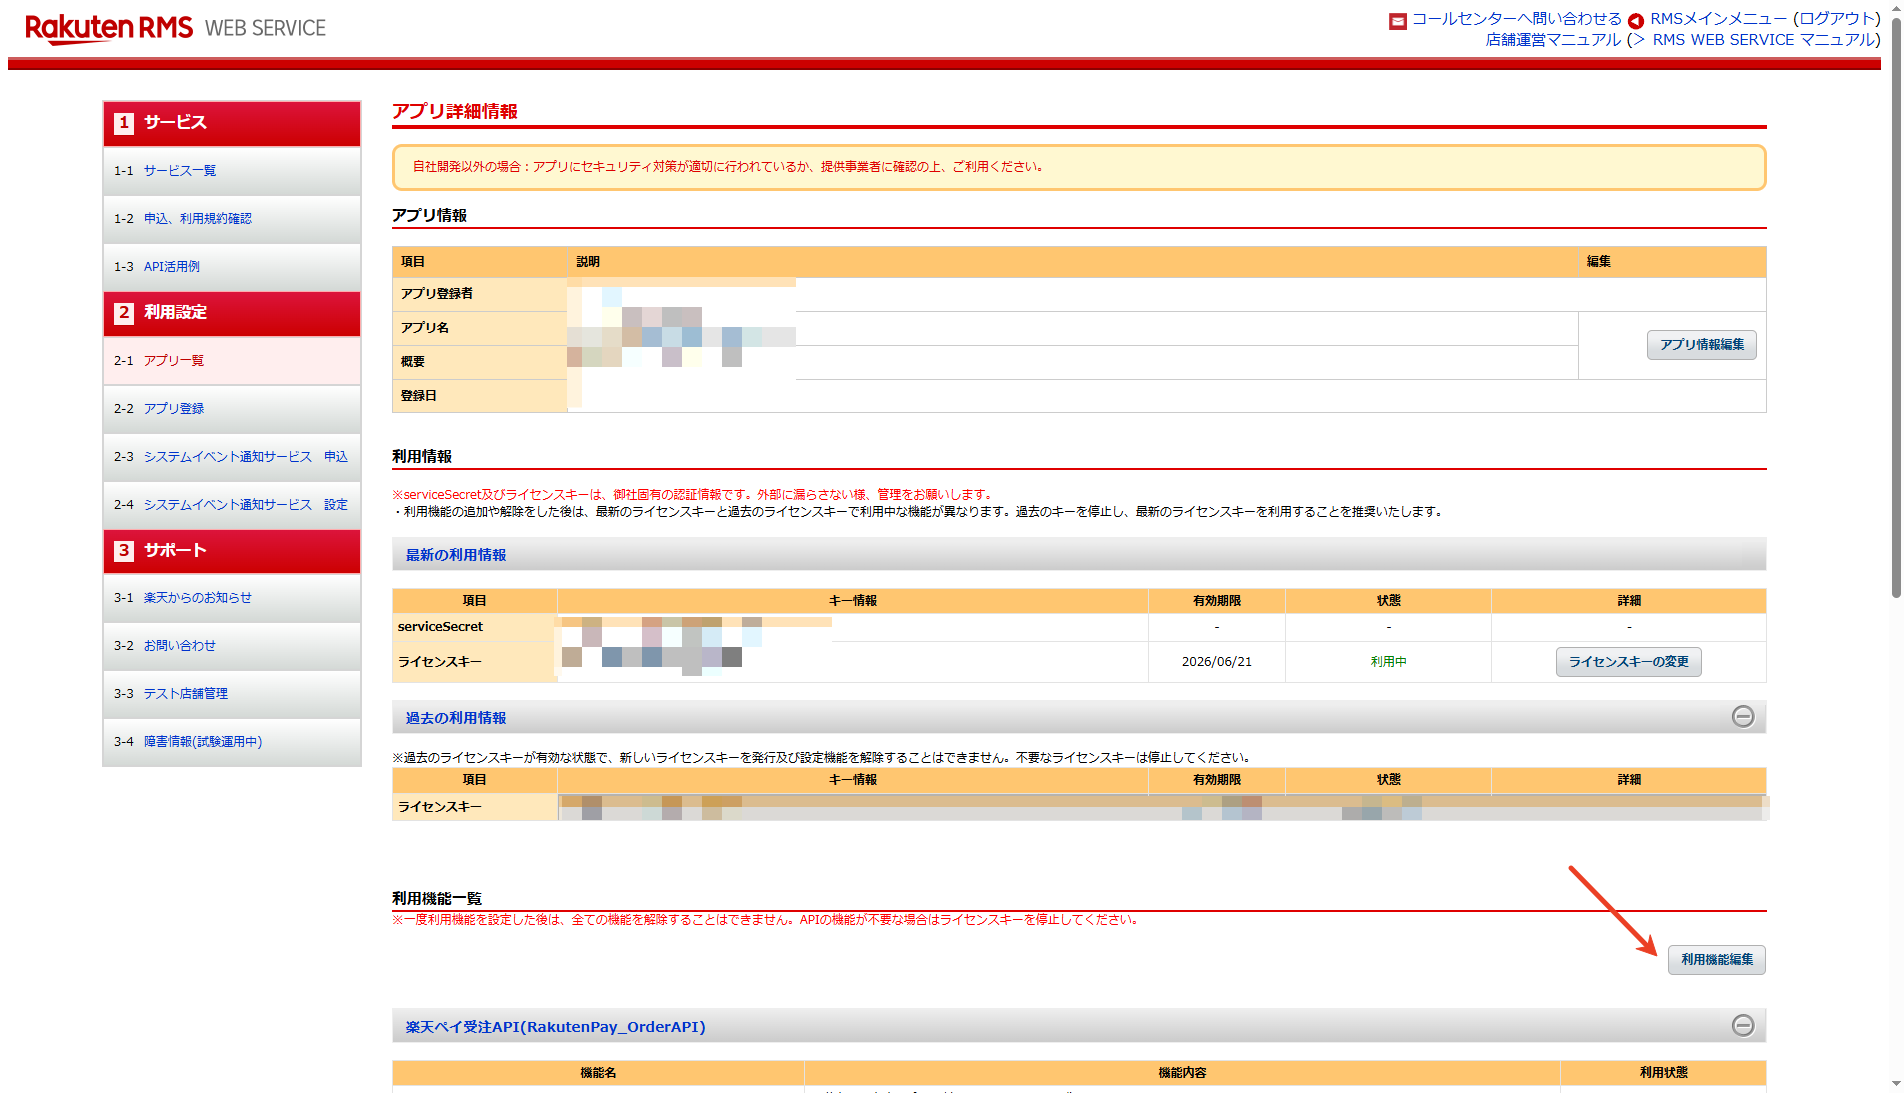Click the ログアウト link
The height and width of the screenshot is (1093, 1904).
1837,19
